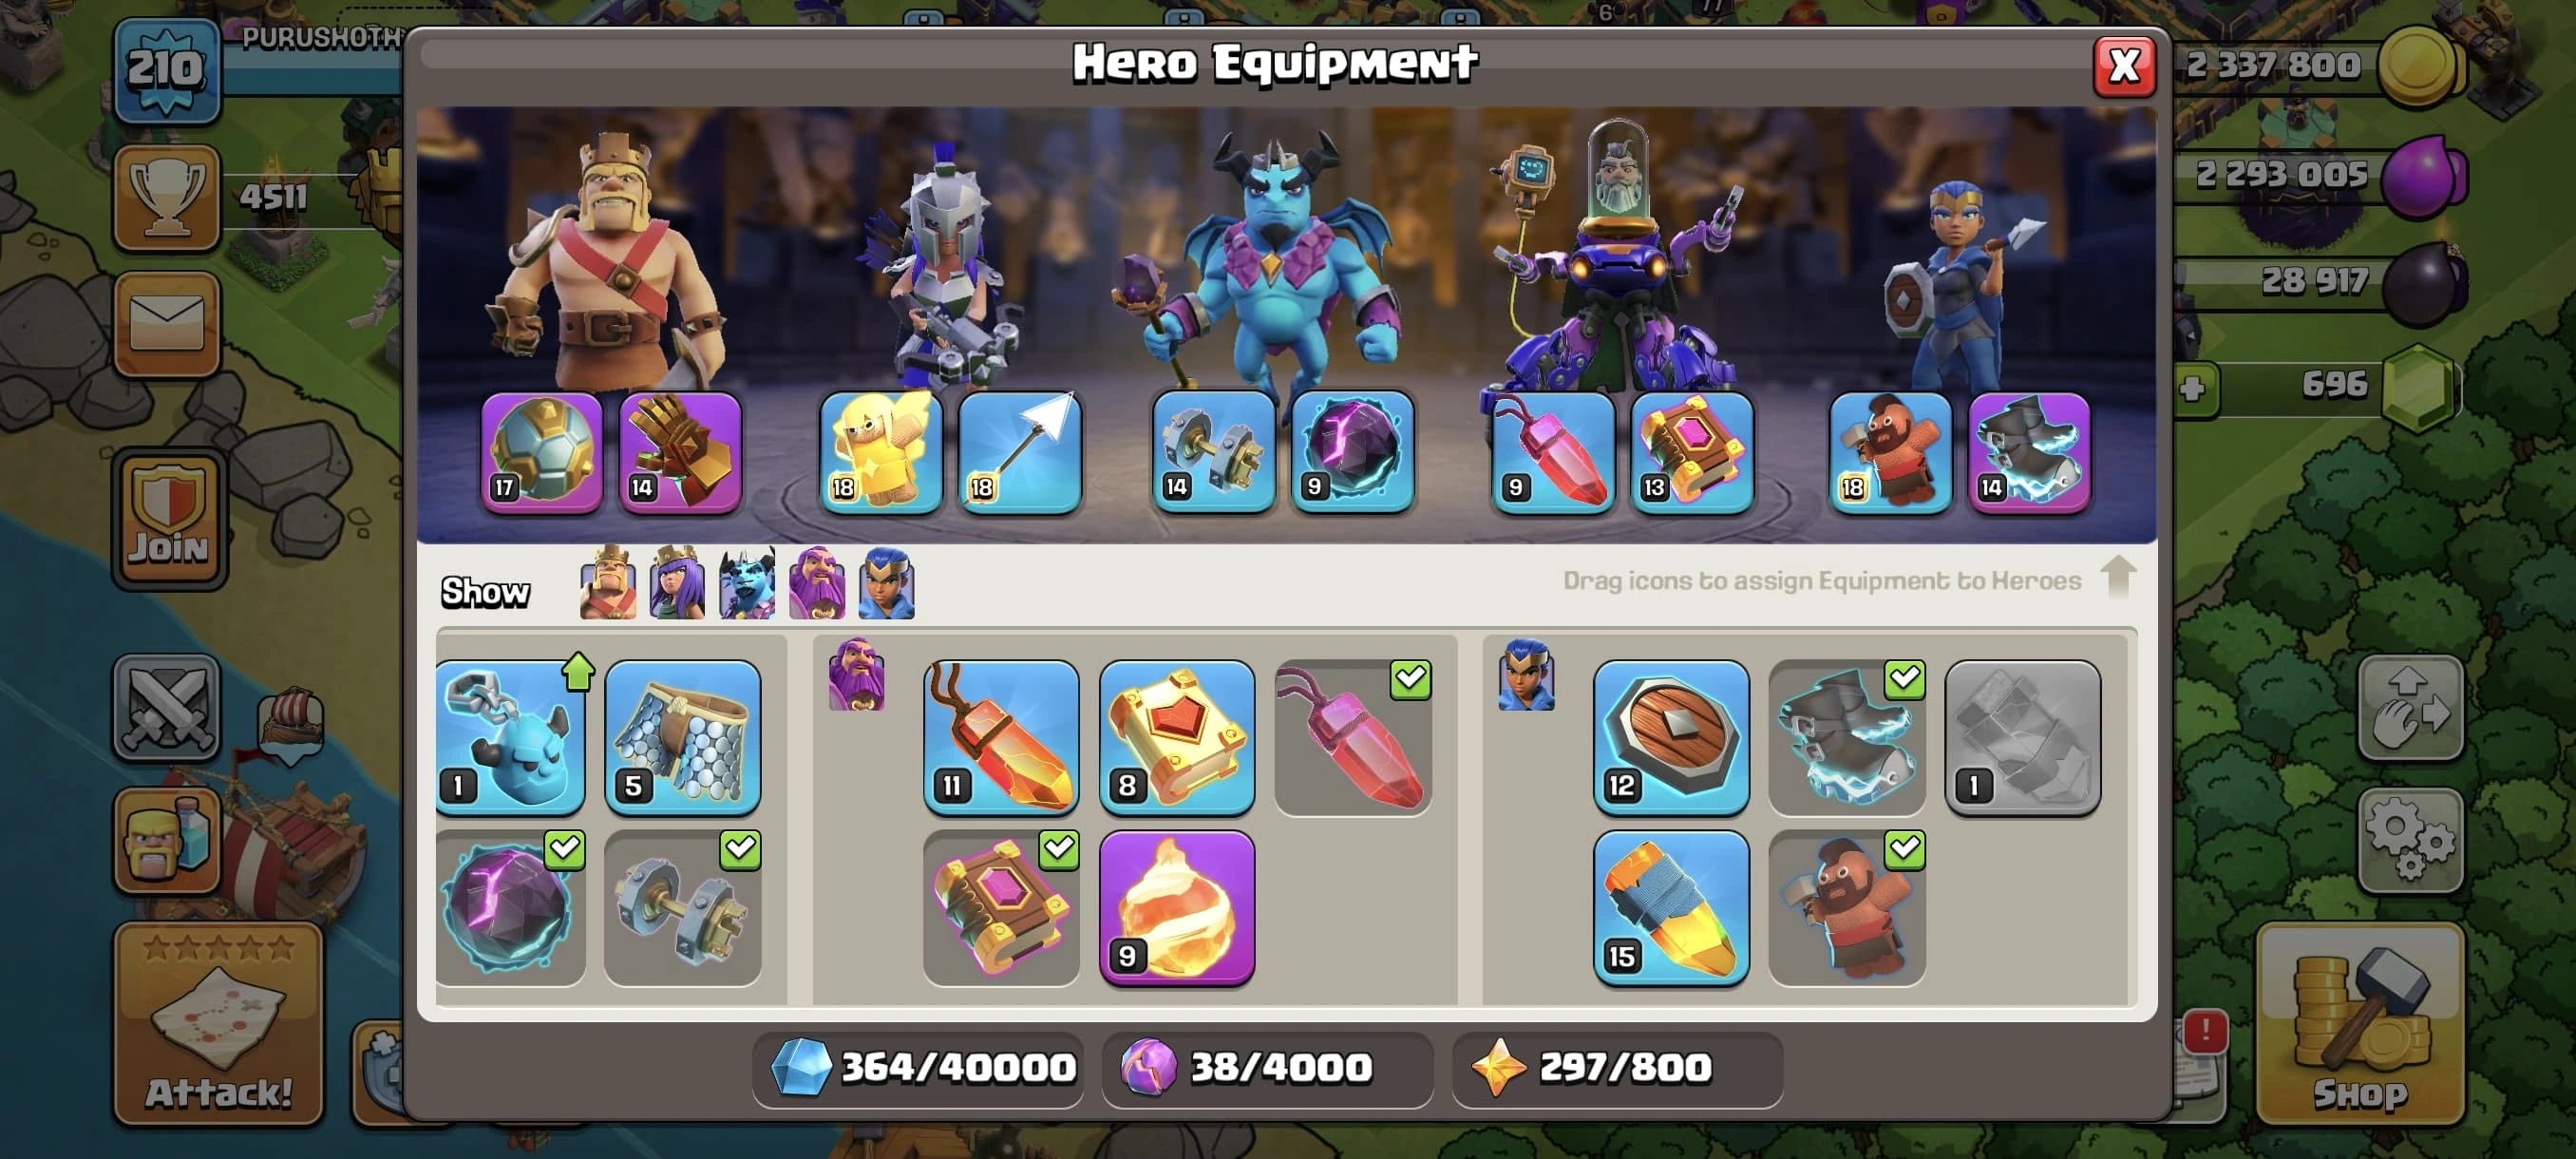Click the level 18 Healer Puppet equipment
Image resolution: width=2576 pixels, height=1159 pixels.
(880, 452)
